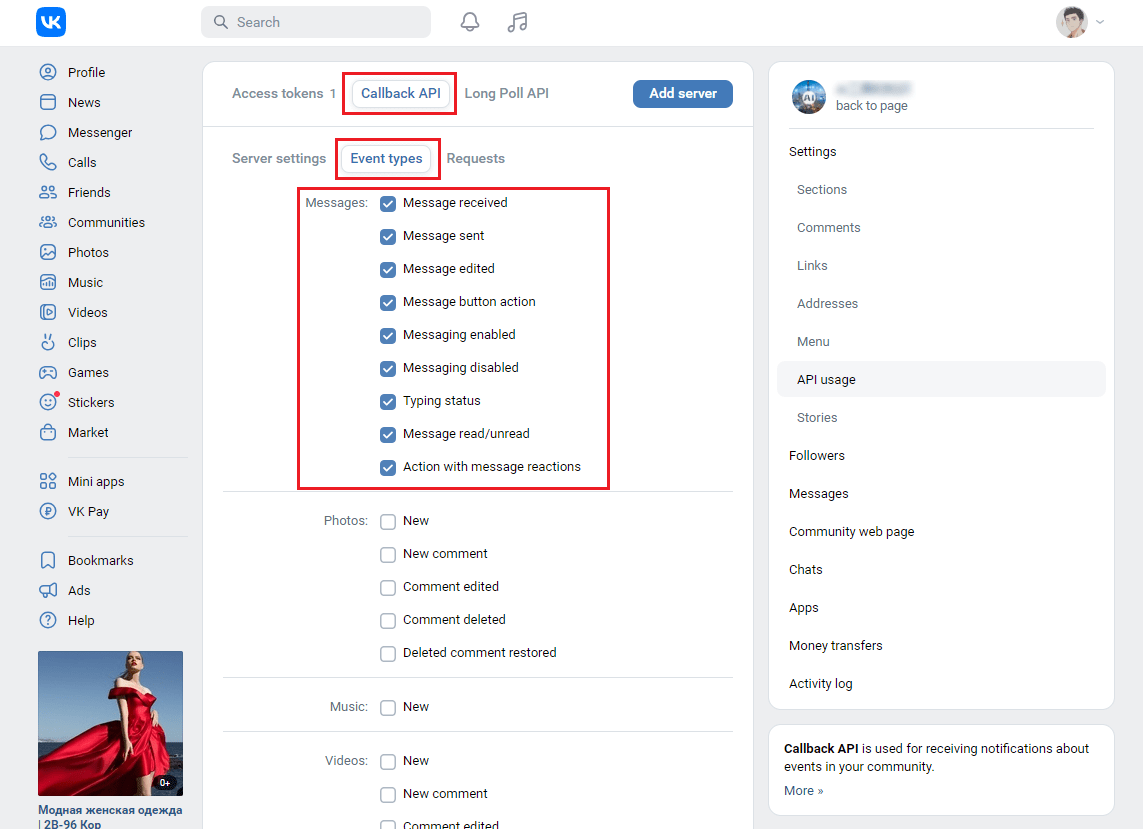Click the Clips sidebar icon
This screenshot has width=1143, height=829.
pyautogui.click(x=48, y=342)
